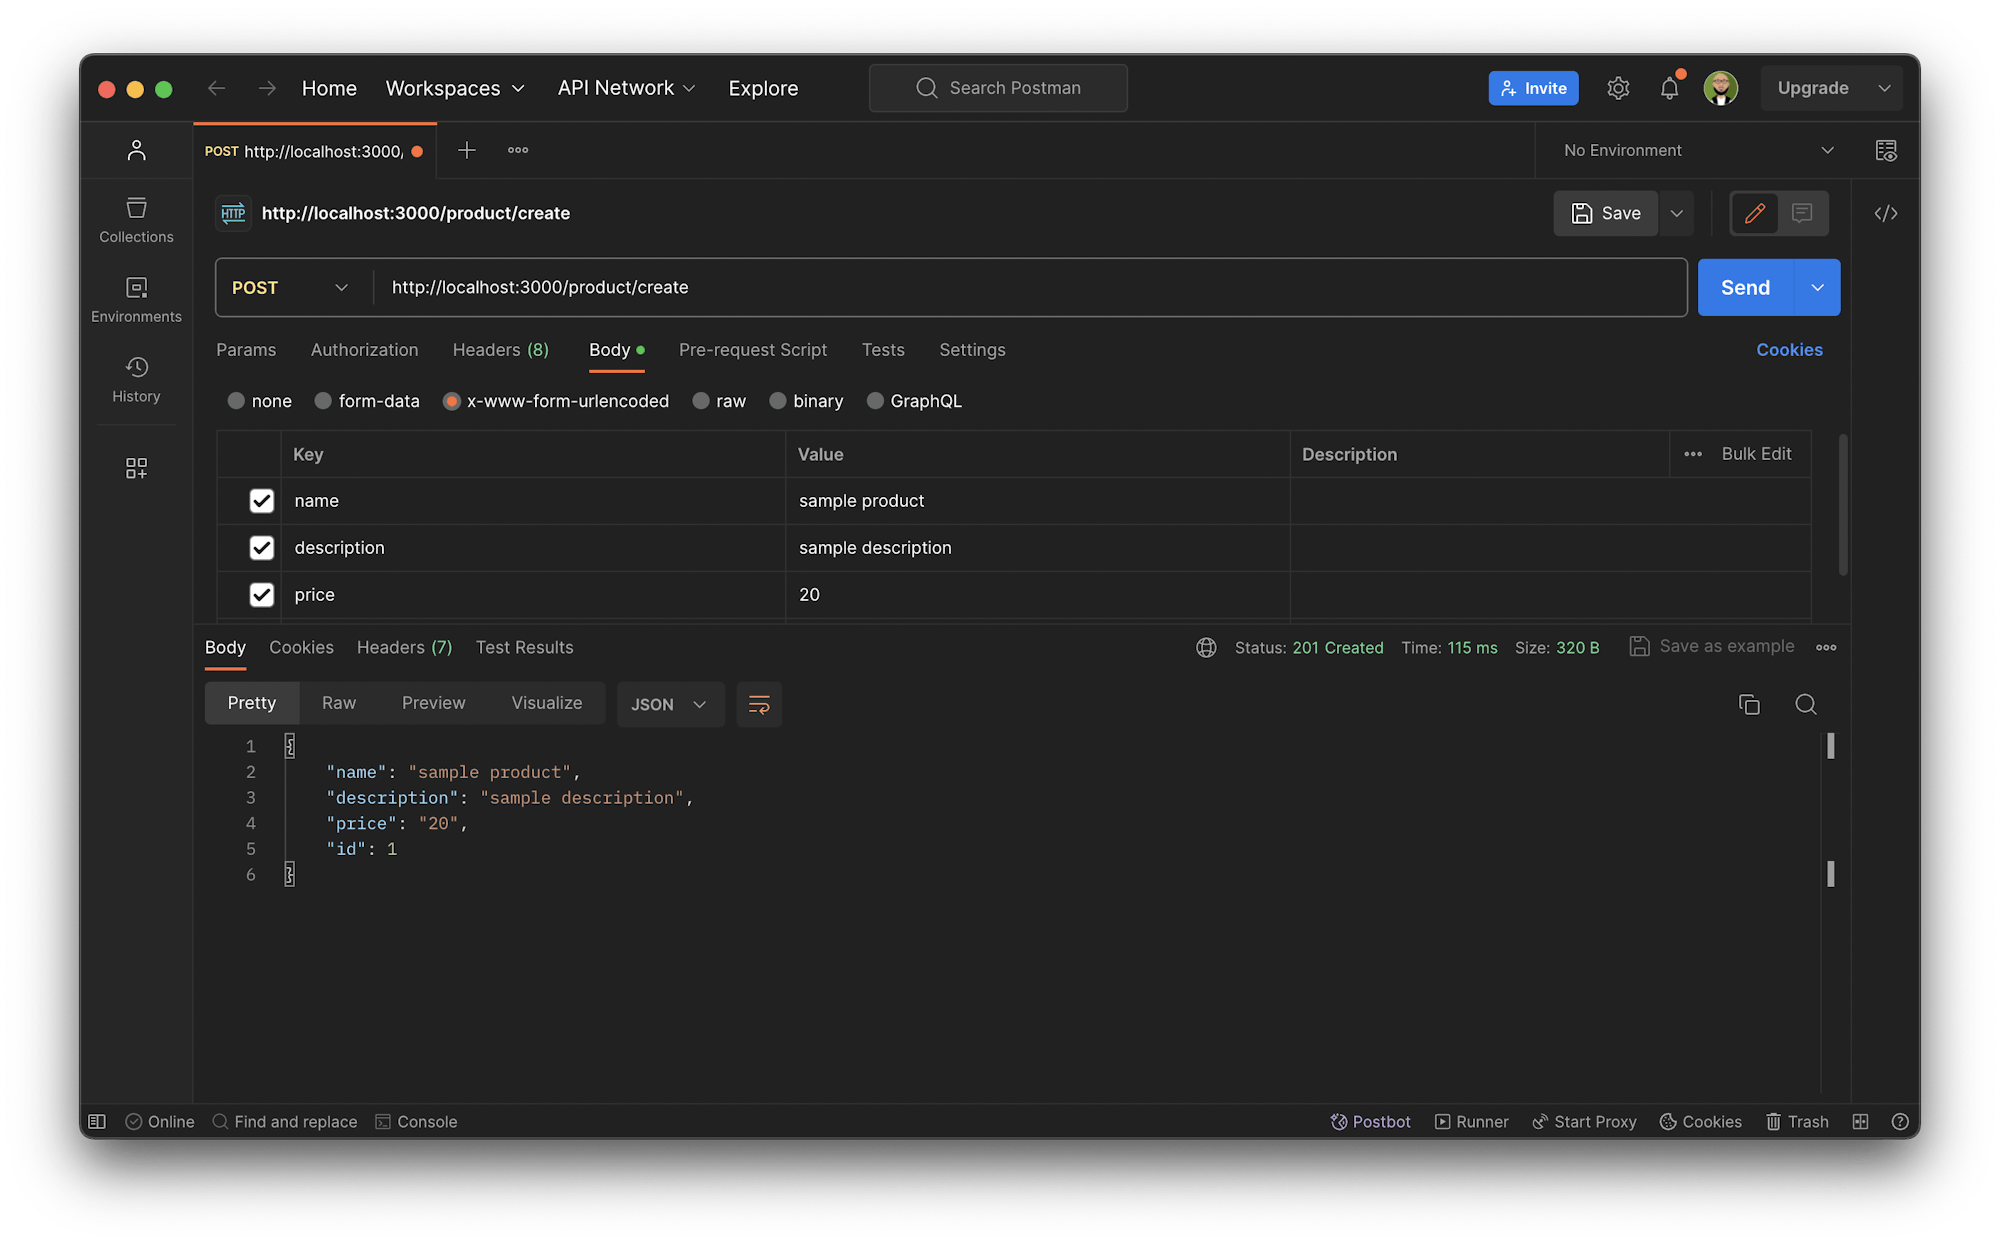Copy the response body
The width and height of the screenshot is (2000, 1244).
[x=1748, y=704]
